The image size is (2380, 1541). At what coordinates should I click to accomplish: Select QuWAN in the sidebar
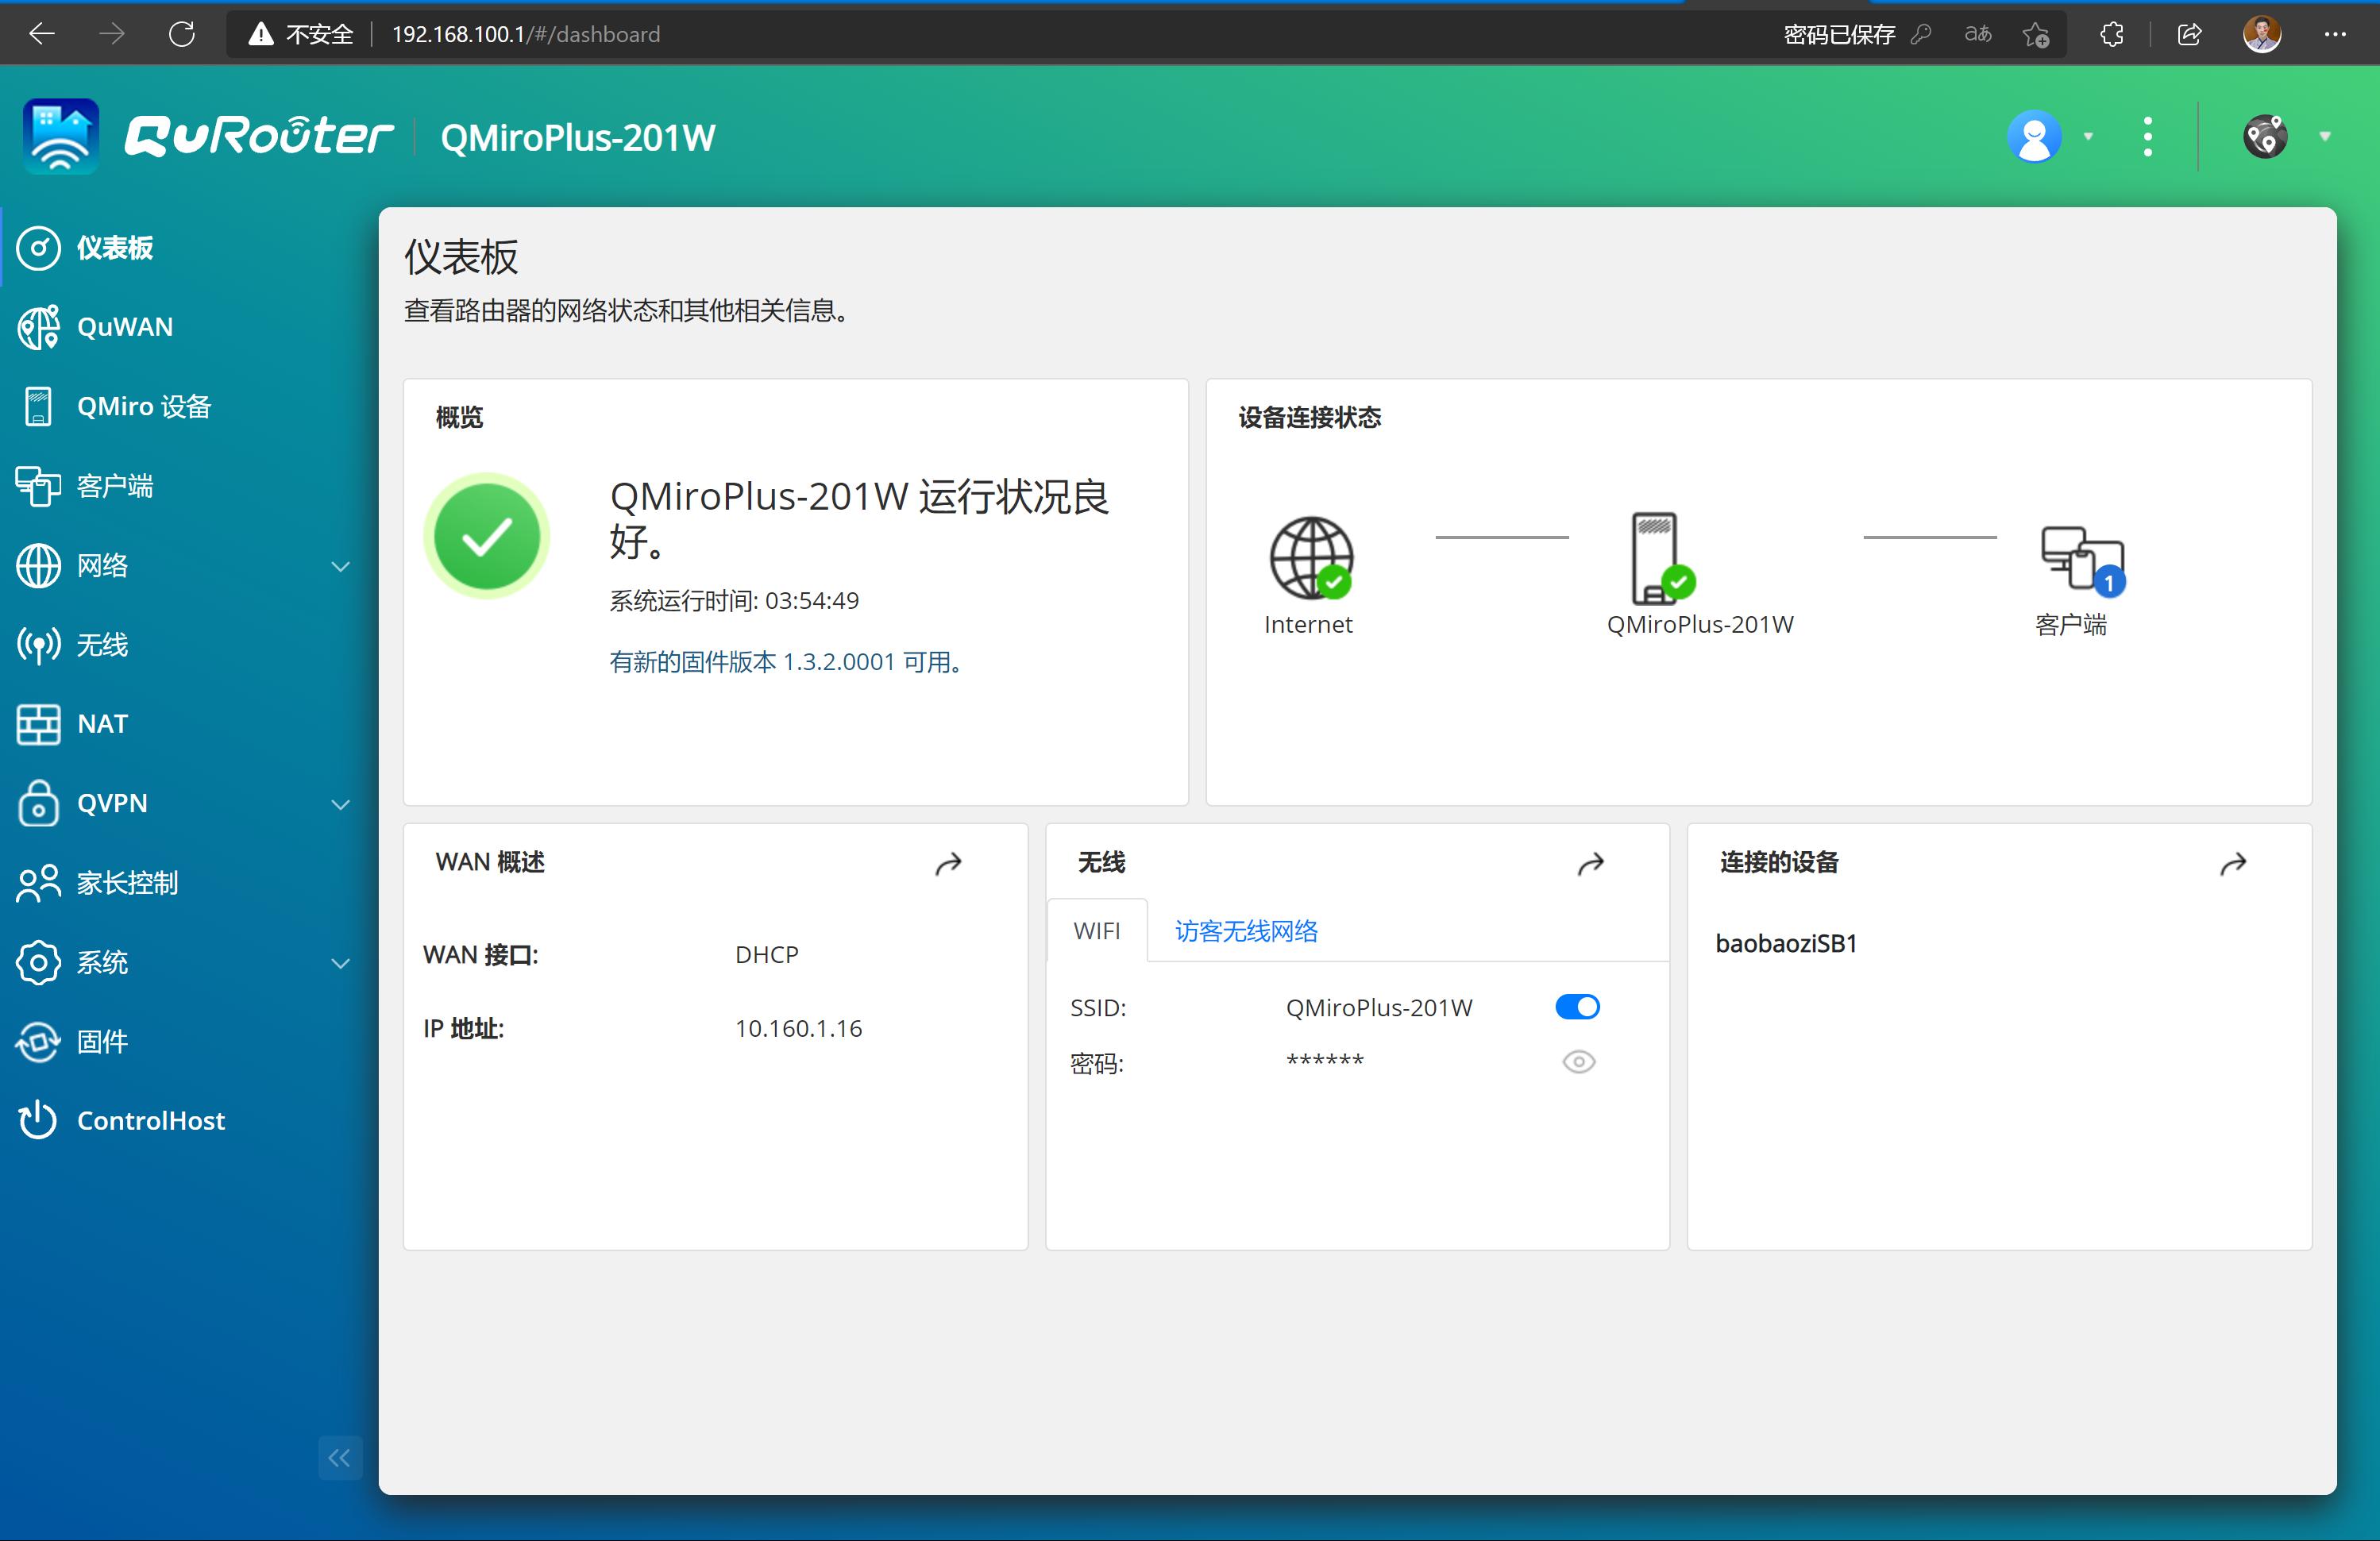(x=125, y=327)
